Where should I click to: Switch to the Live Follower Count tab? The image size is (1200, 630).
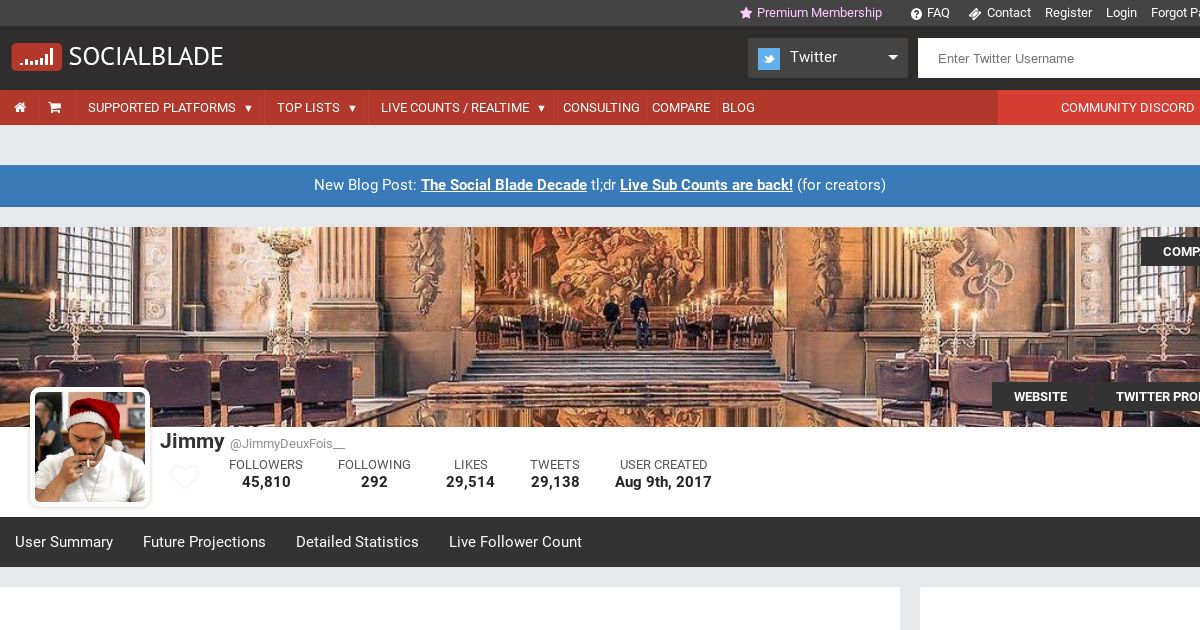pos(515,542)
